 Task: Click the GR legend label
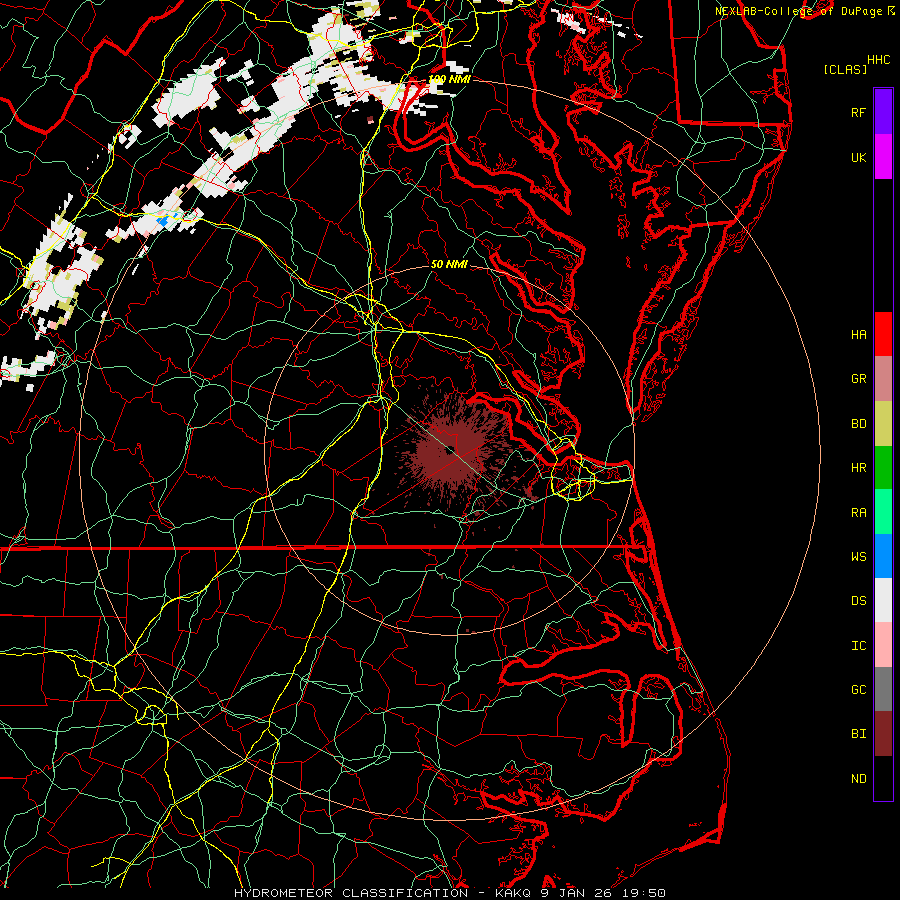(859, 379)
